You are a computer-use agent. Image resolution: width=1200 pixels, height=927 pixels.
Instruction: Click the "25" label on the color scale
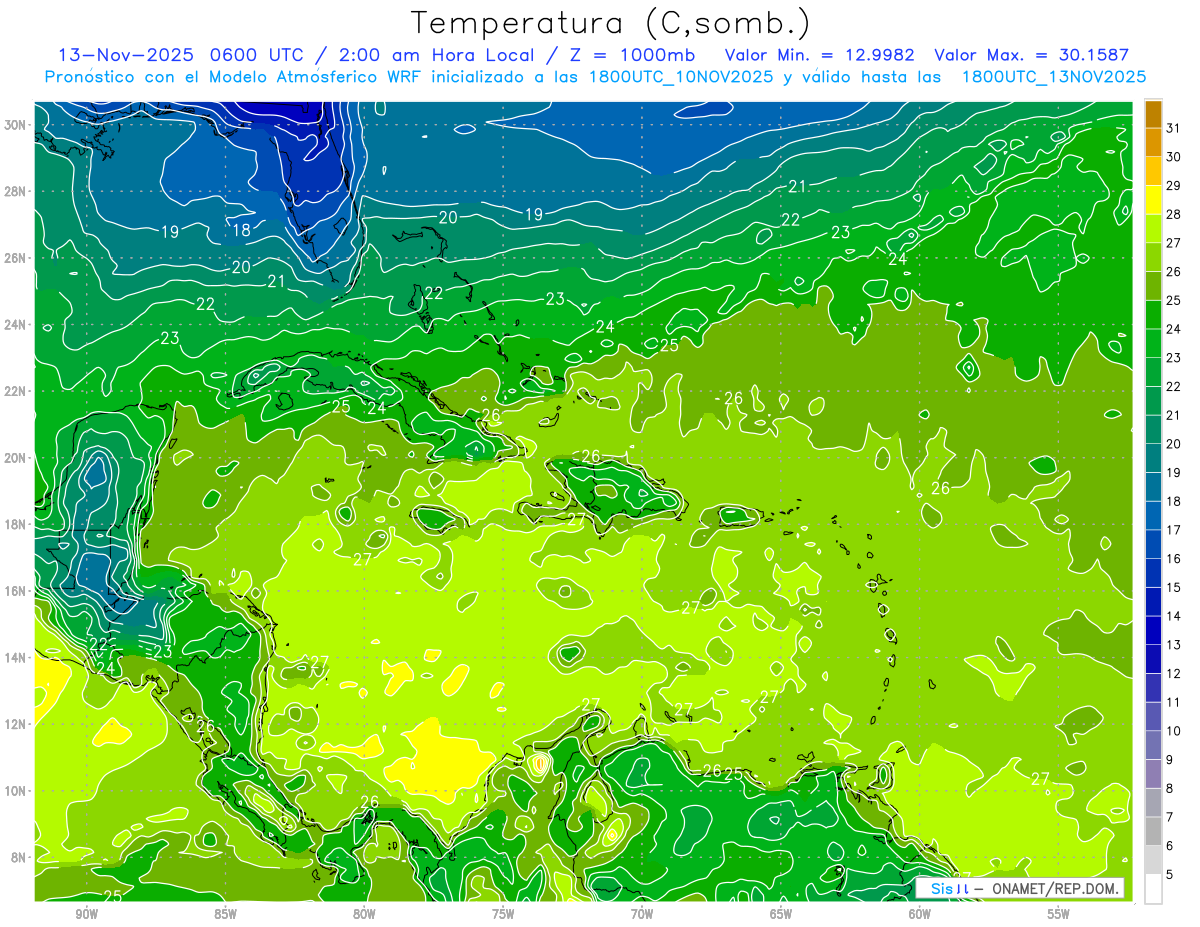[x=1173, y=300]
